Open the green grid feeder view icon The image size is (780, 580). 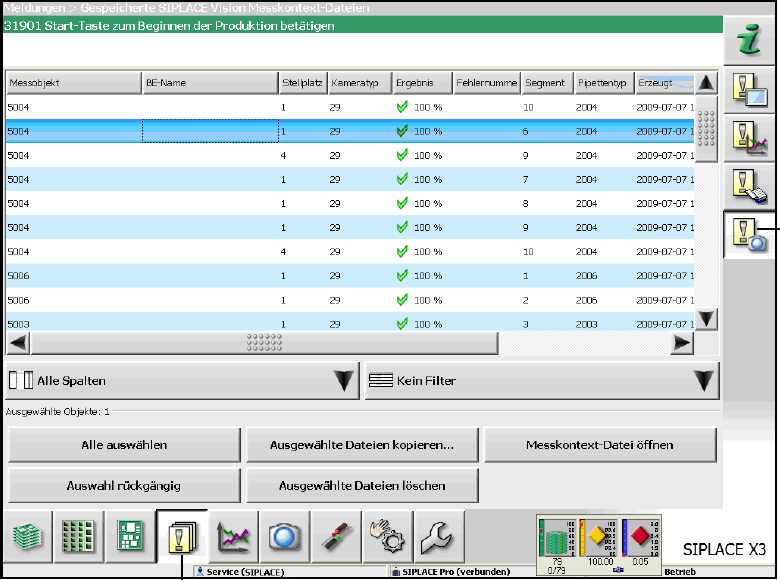click(x=78, y=536)
